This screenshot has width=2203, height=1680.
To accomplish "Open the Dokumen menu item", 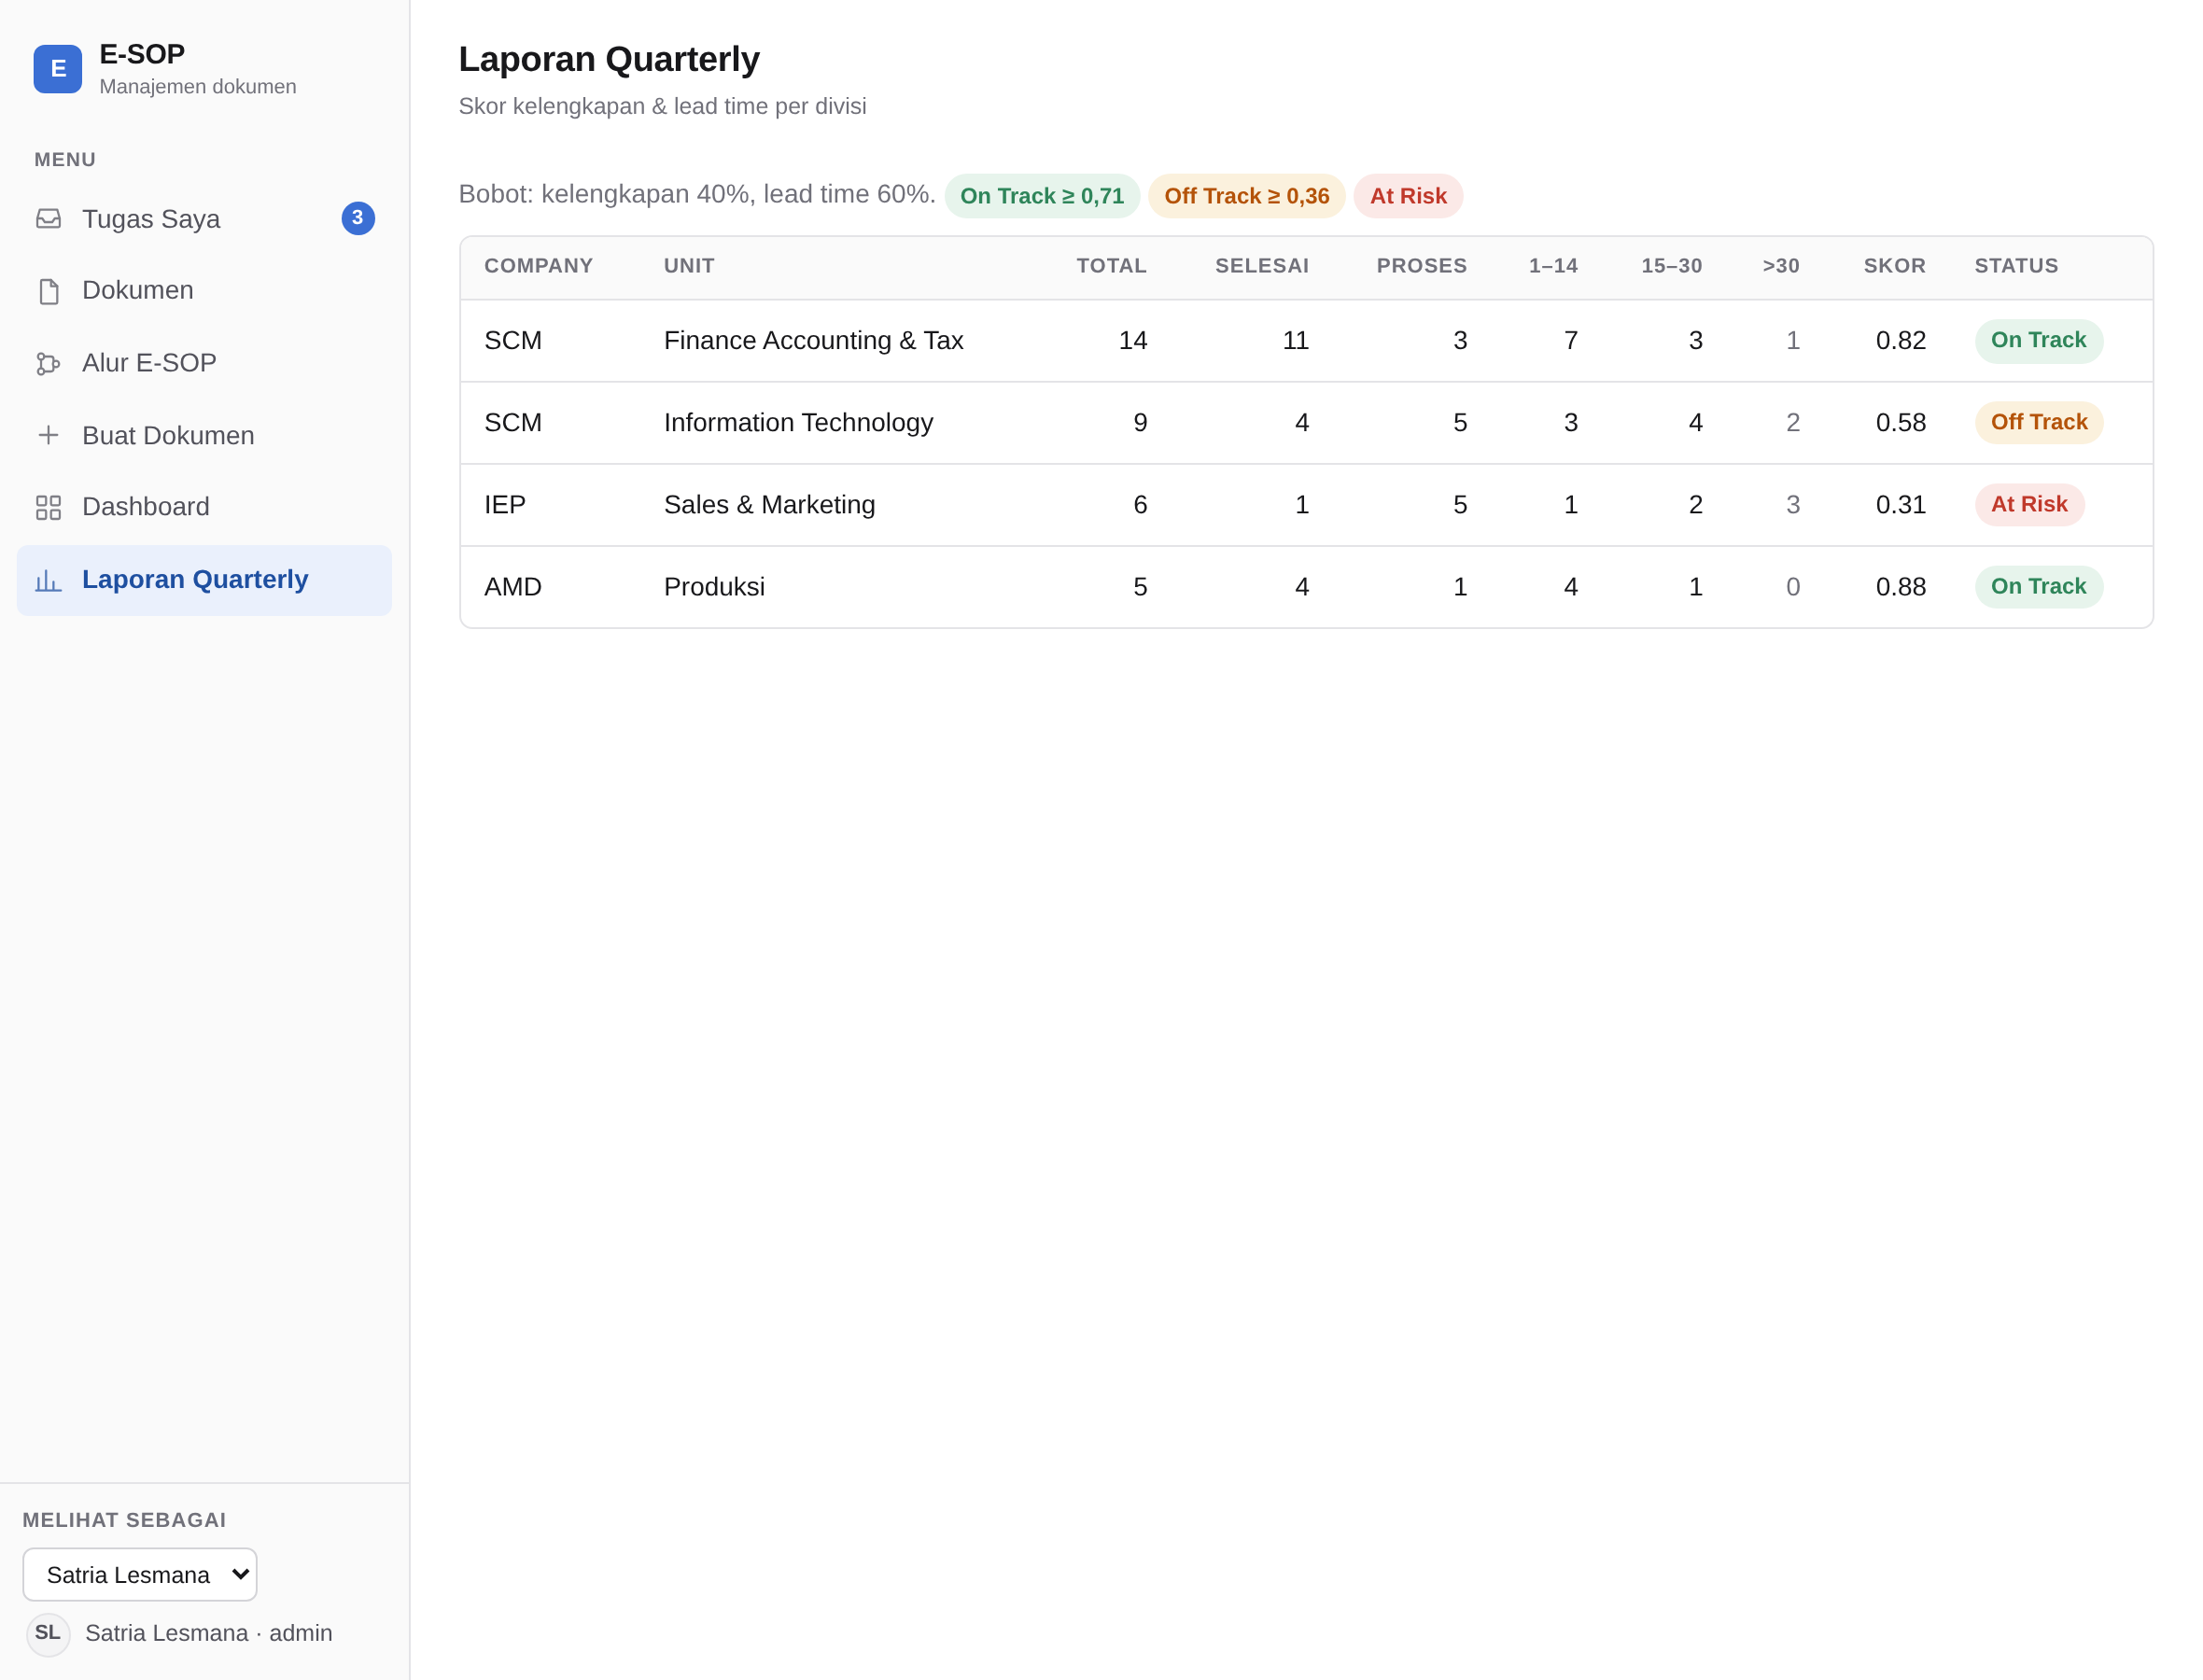I will pos(204,291).
